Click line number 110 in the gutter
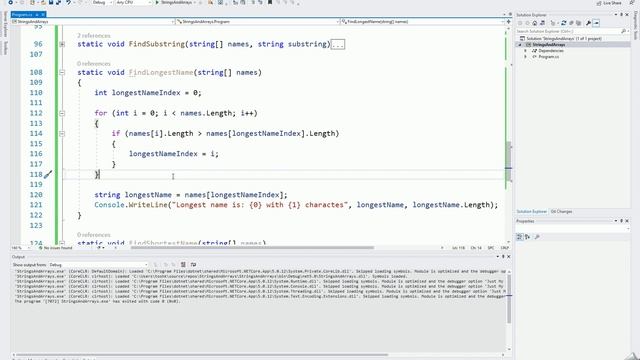The width and height of the screenshot is (640, 360). 36,93
